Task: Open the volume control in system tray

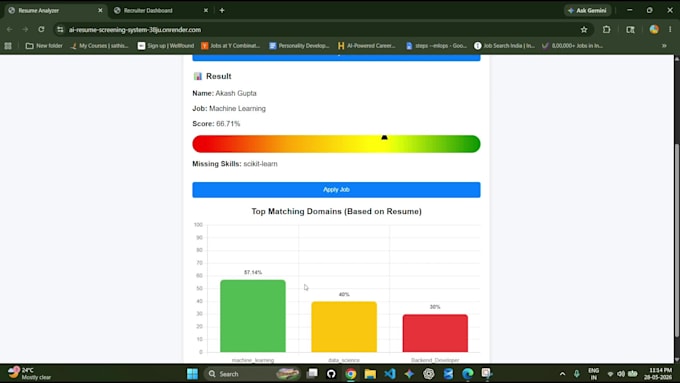Action: coord(621,373)
